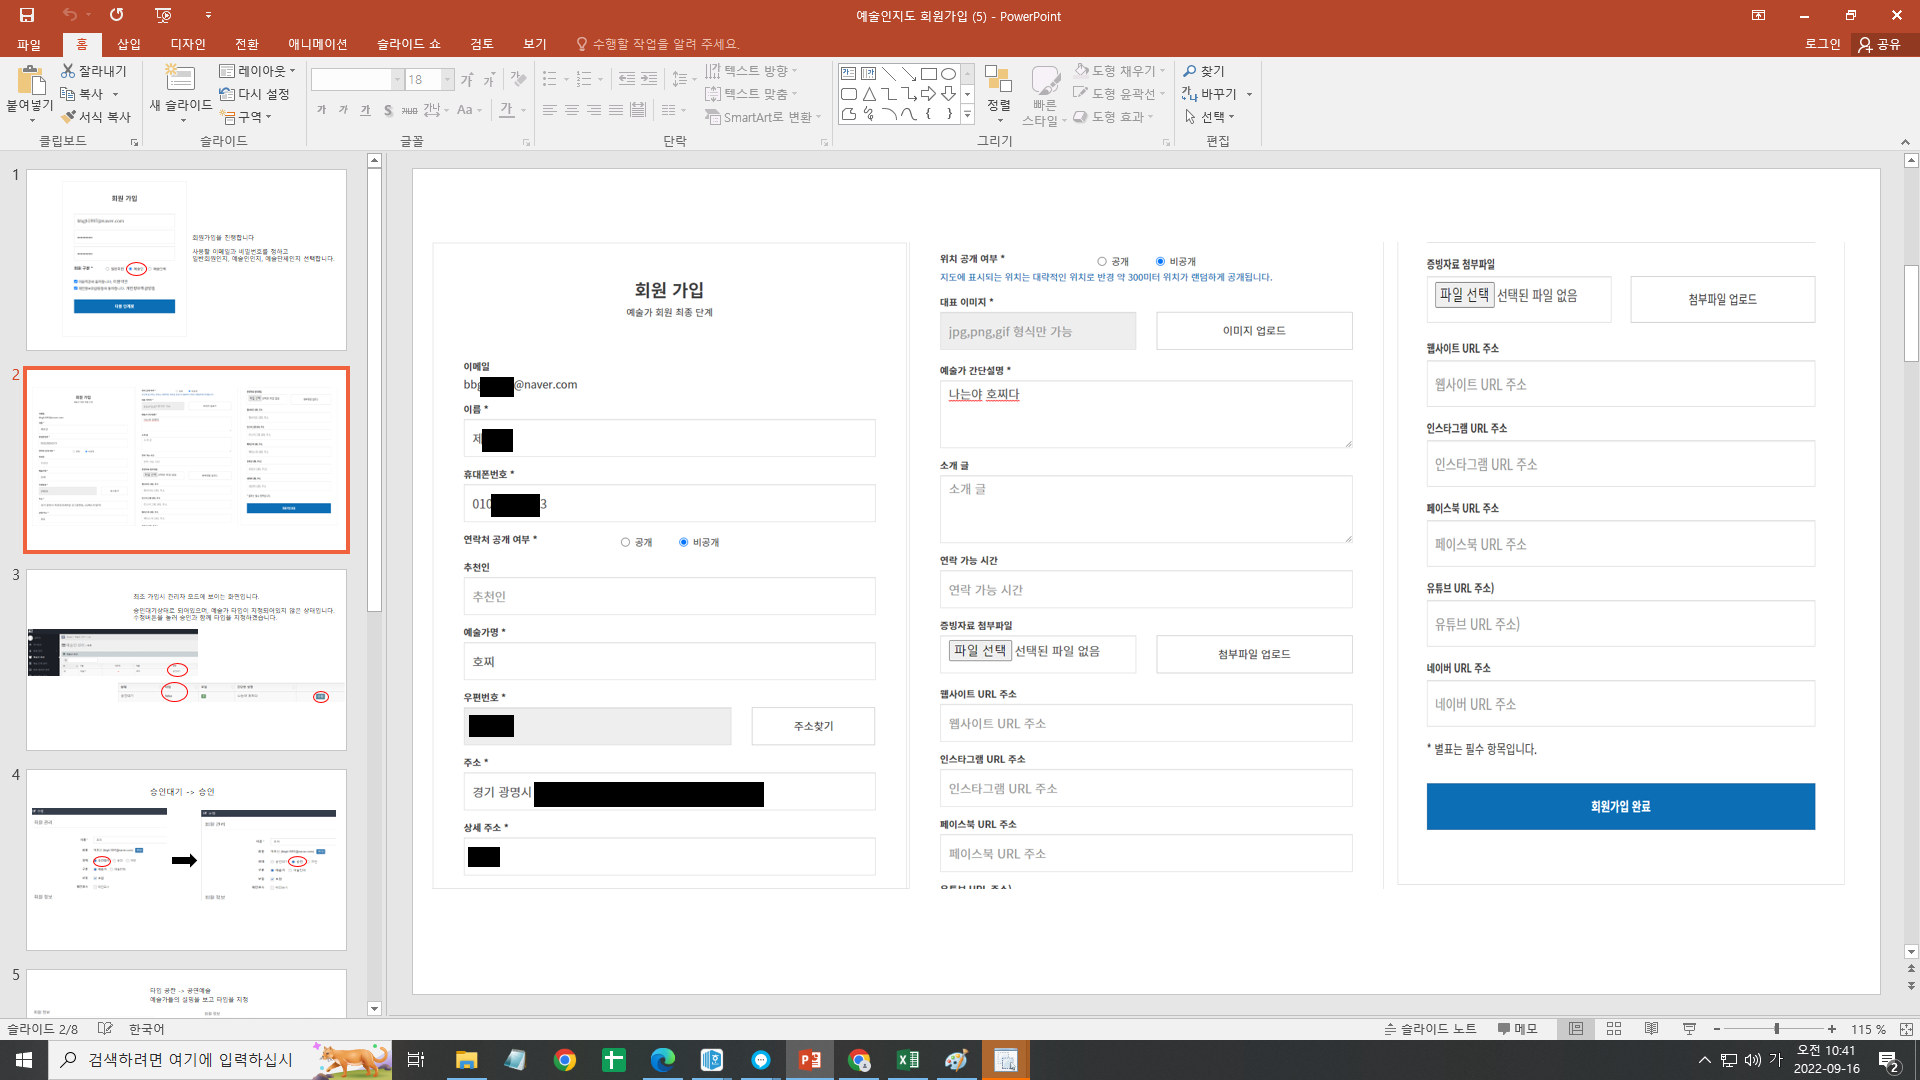The height and width of the screenshot is (1080, 1920).
Task: Click the Share (공유) button
Action: click(x=1880, y=44)
